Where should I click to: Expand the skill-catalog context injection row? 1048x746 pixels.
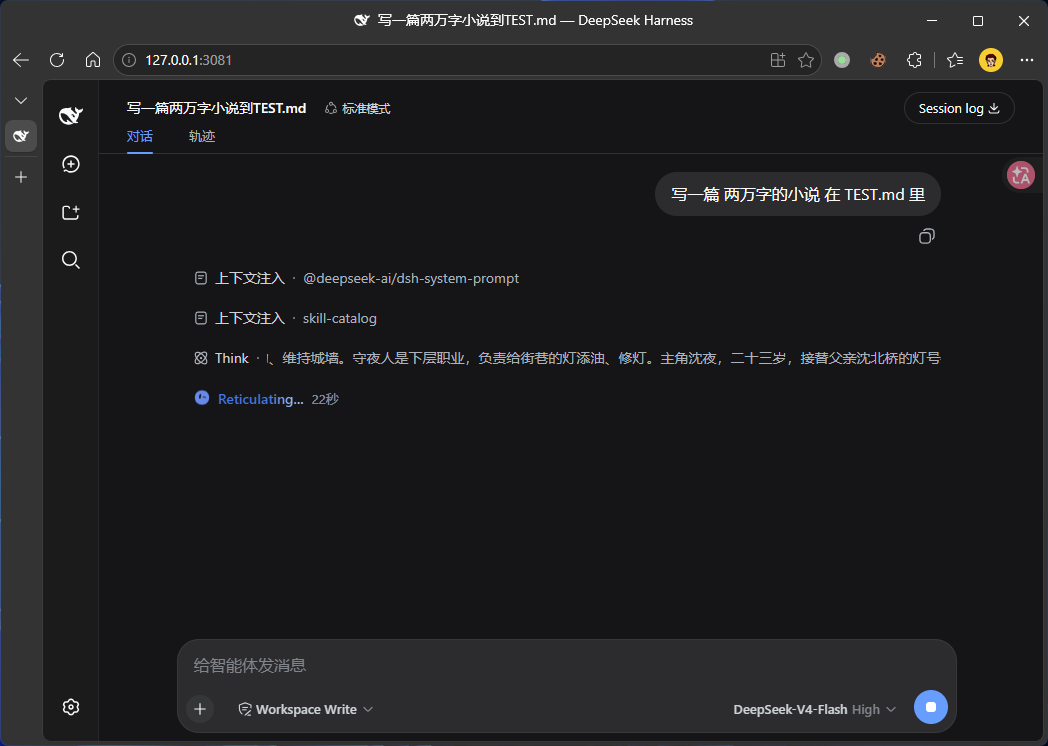[x=285, y=318]
